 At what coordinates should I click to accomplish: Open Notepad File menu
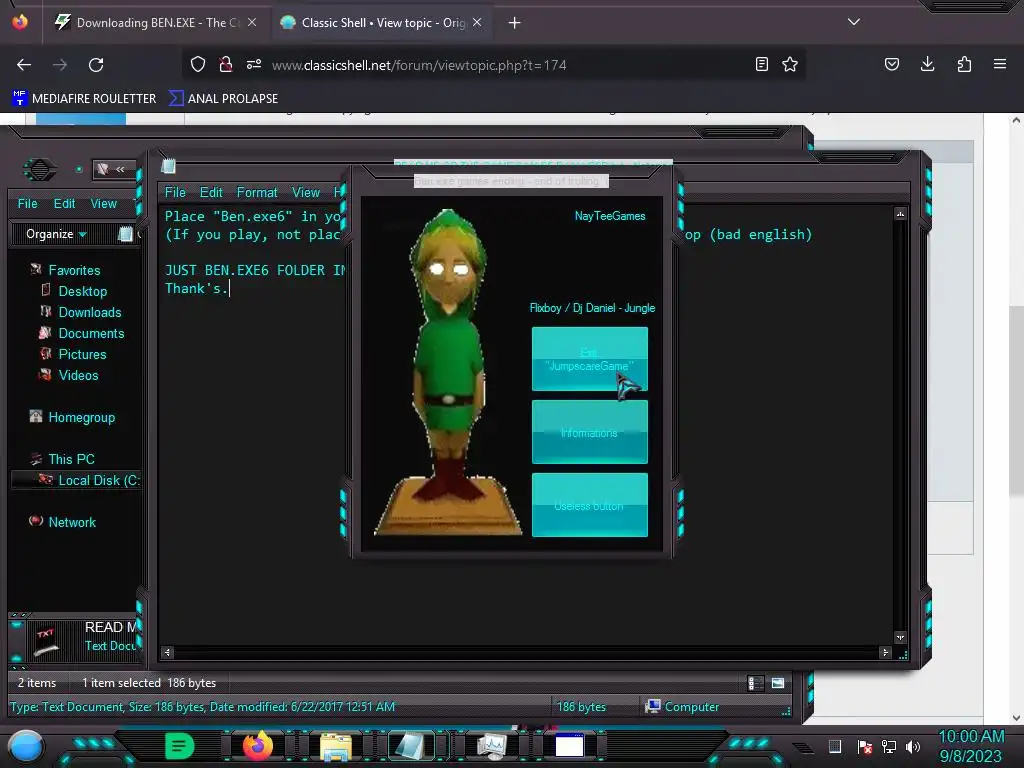(x=175, y=193)
